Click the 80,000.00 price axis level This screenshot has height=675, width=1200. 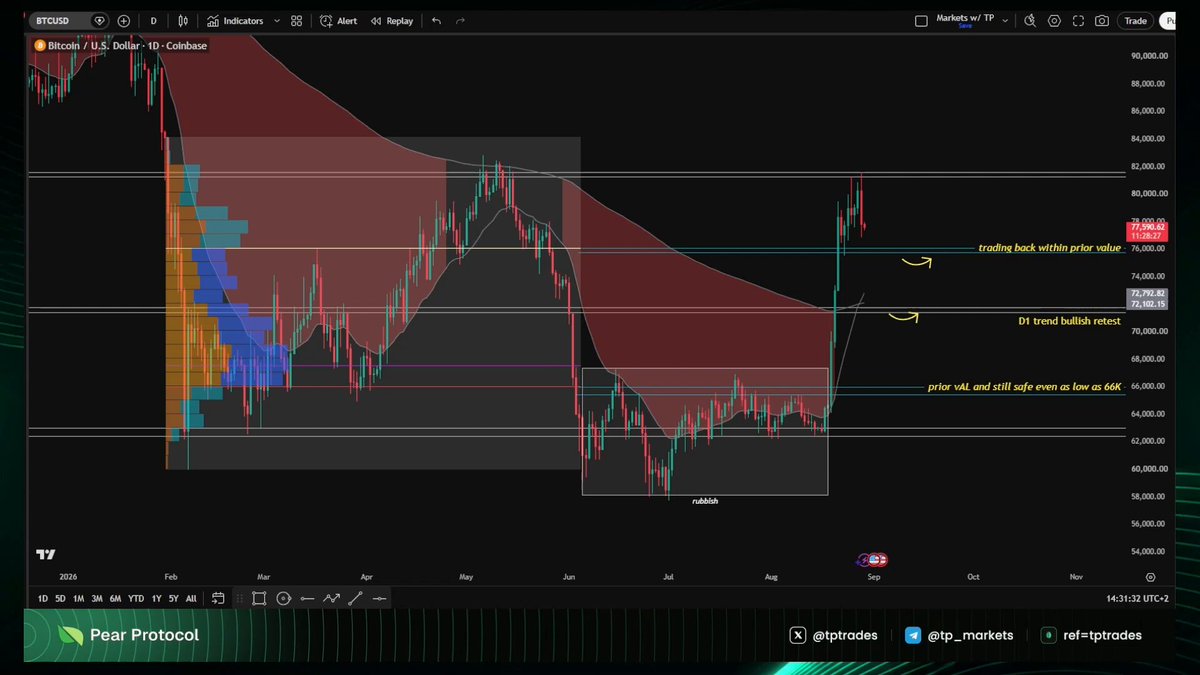click(x=1149, y=194)
